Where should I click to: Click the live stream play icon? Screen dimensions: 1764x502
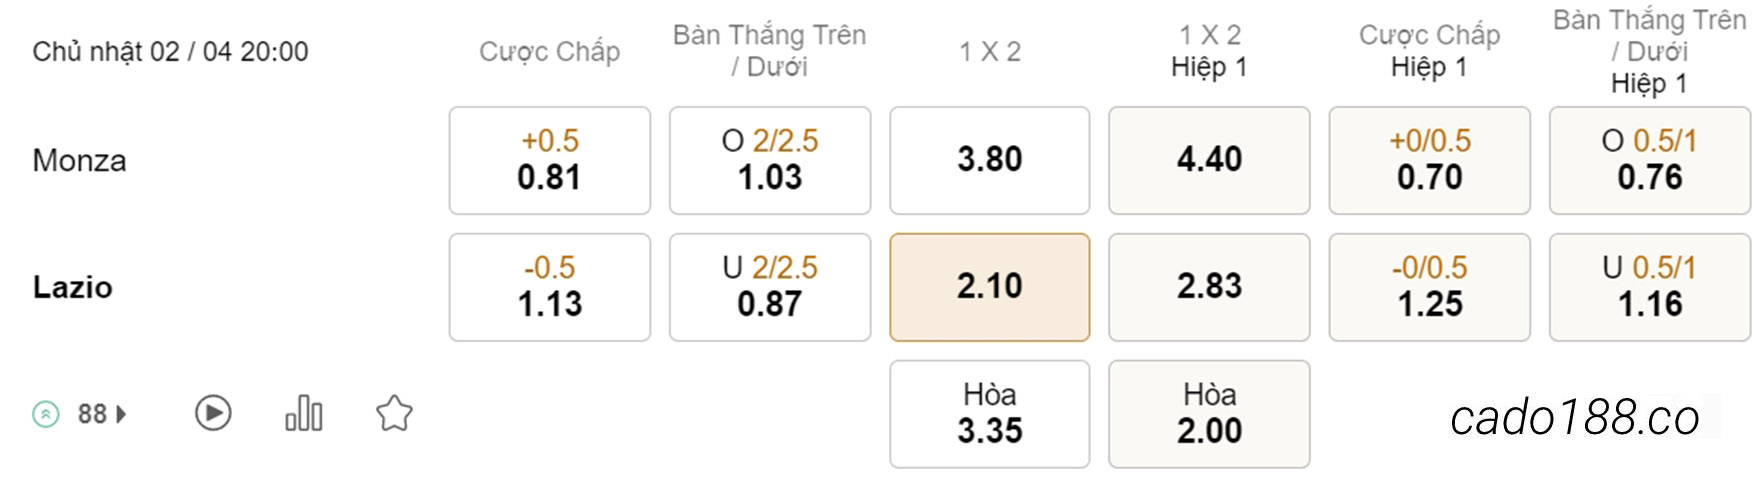point(213,413)
